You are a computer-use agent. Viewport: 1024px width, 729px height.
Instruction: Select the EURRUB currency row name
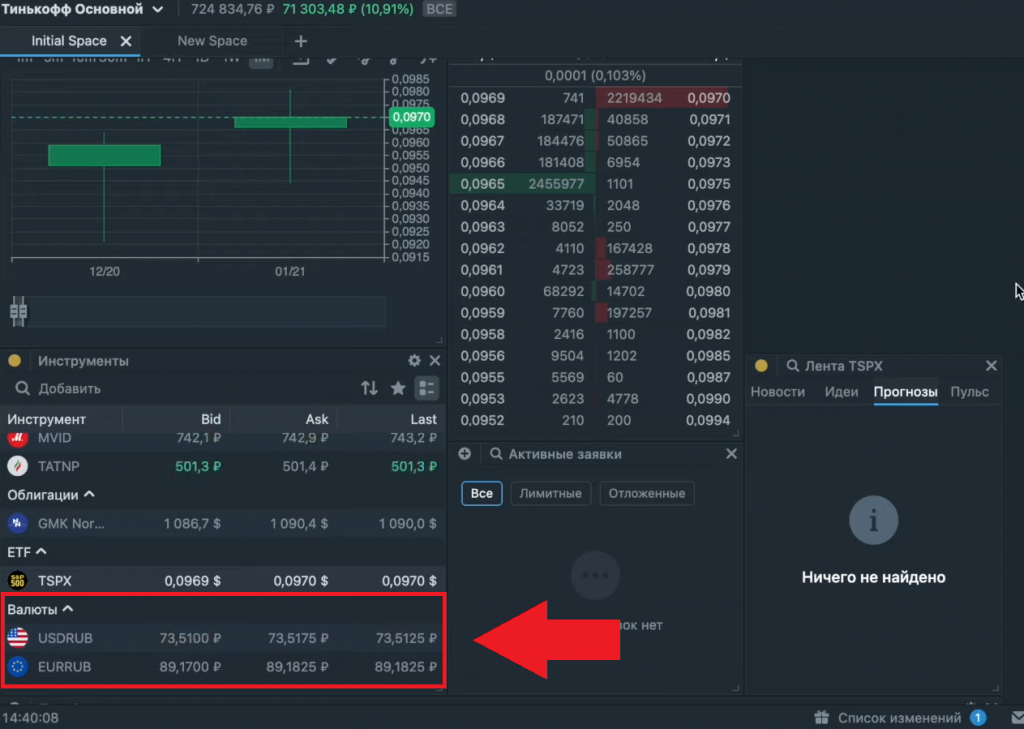click(65, 667)
